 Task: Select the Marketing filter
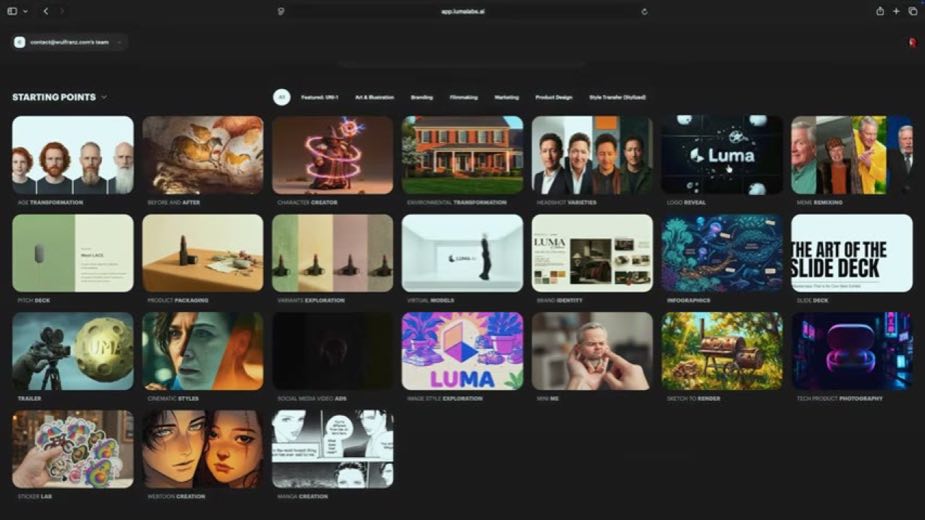pyautogui.click(x=507, y=97)
